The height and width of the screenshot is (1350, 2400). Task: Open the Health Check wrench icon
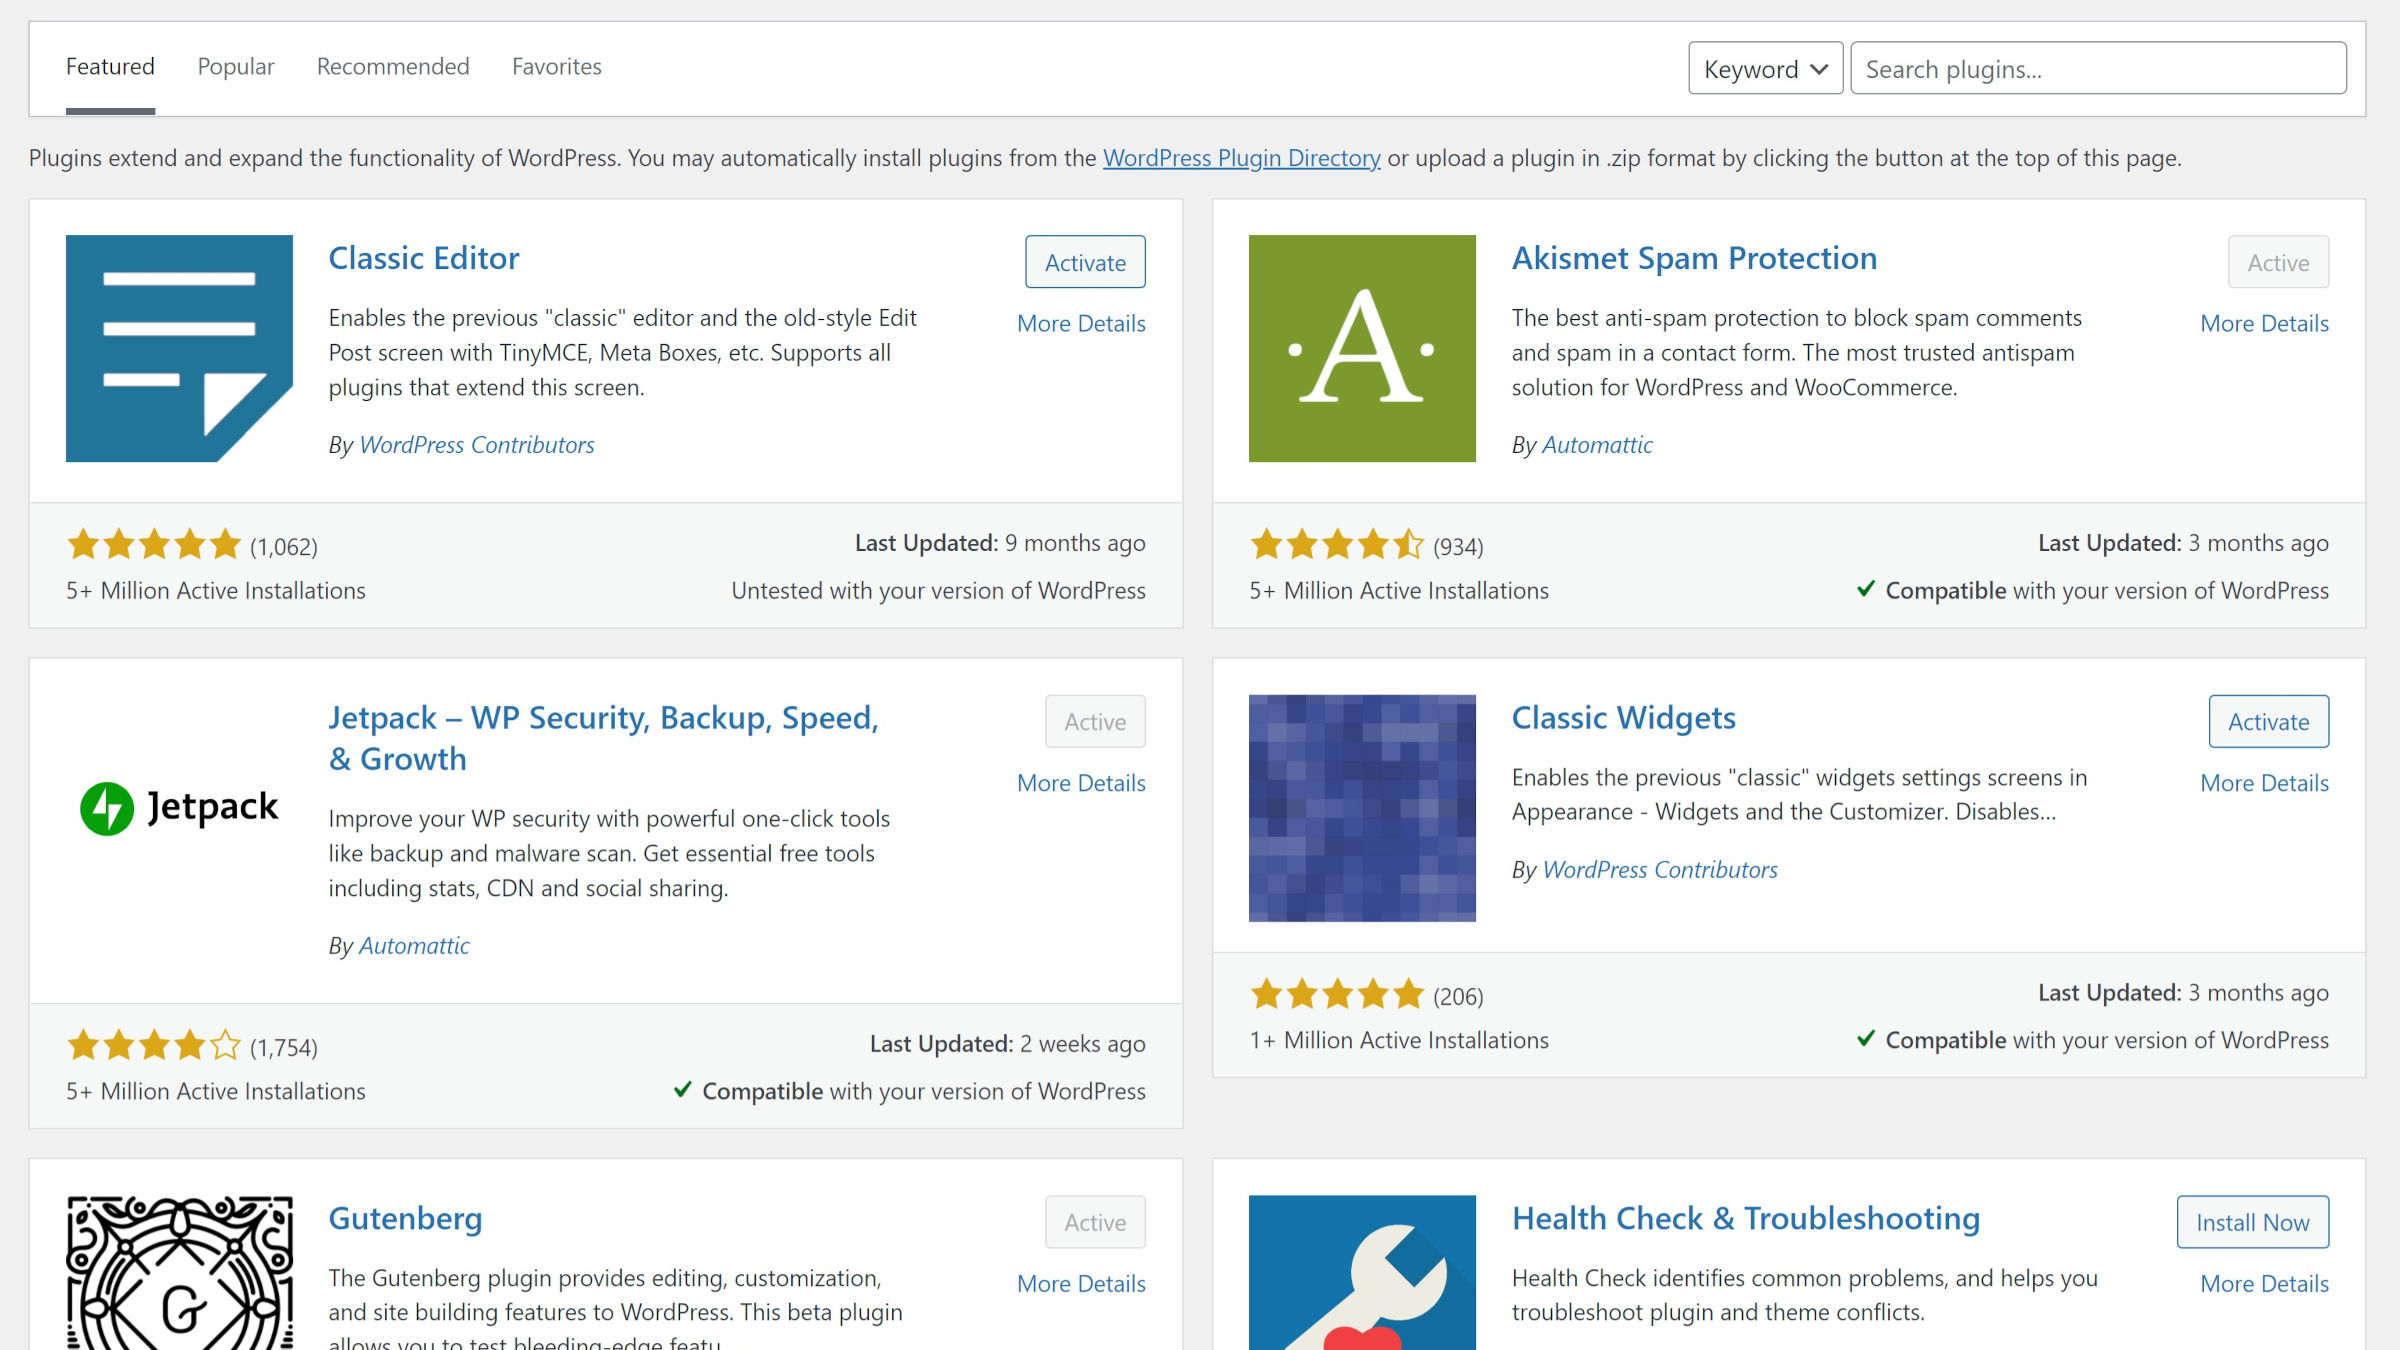coord(1362,1272)
